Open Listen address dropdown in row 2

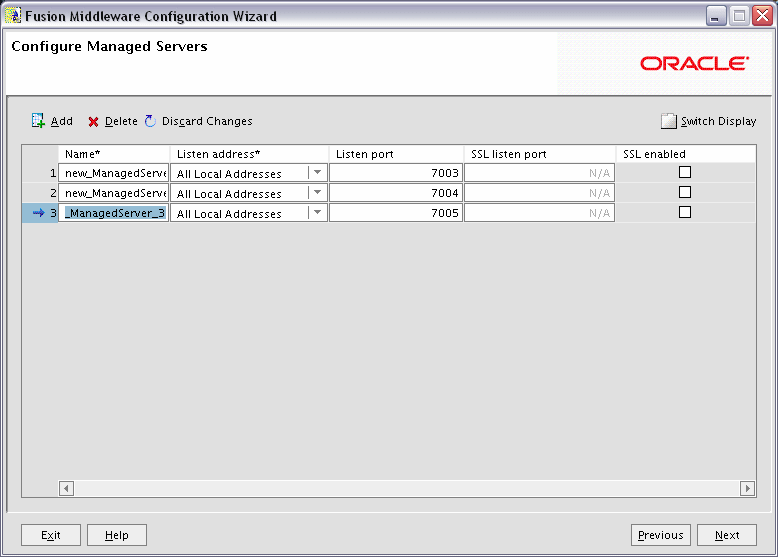[318, 192]
